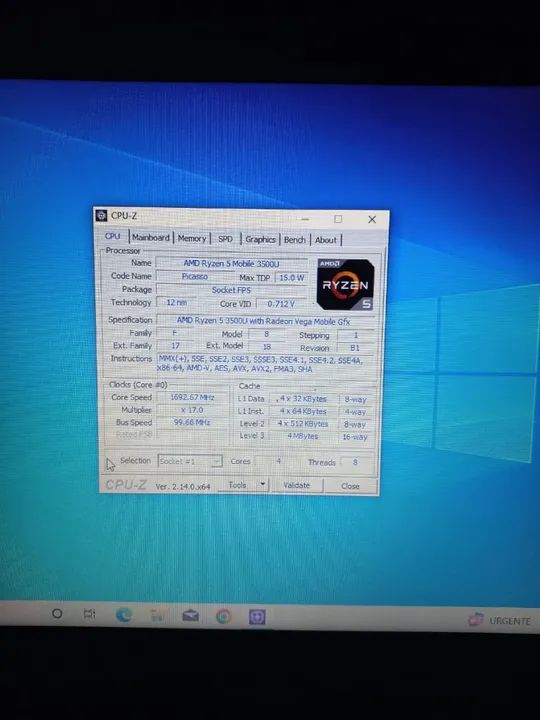Screen dimensions: 540x720
Task: Click the Code Name value Picasso
Action: pyautogui.click(x=195, y=276)
